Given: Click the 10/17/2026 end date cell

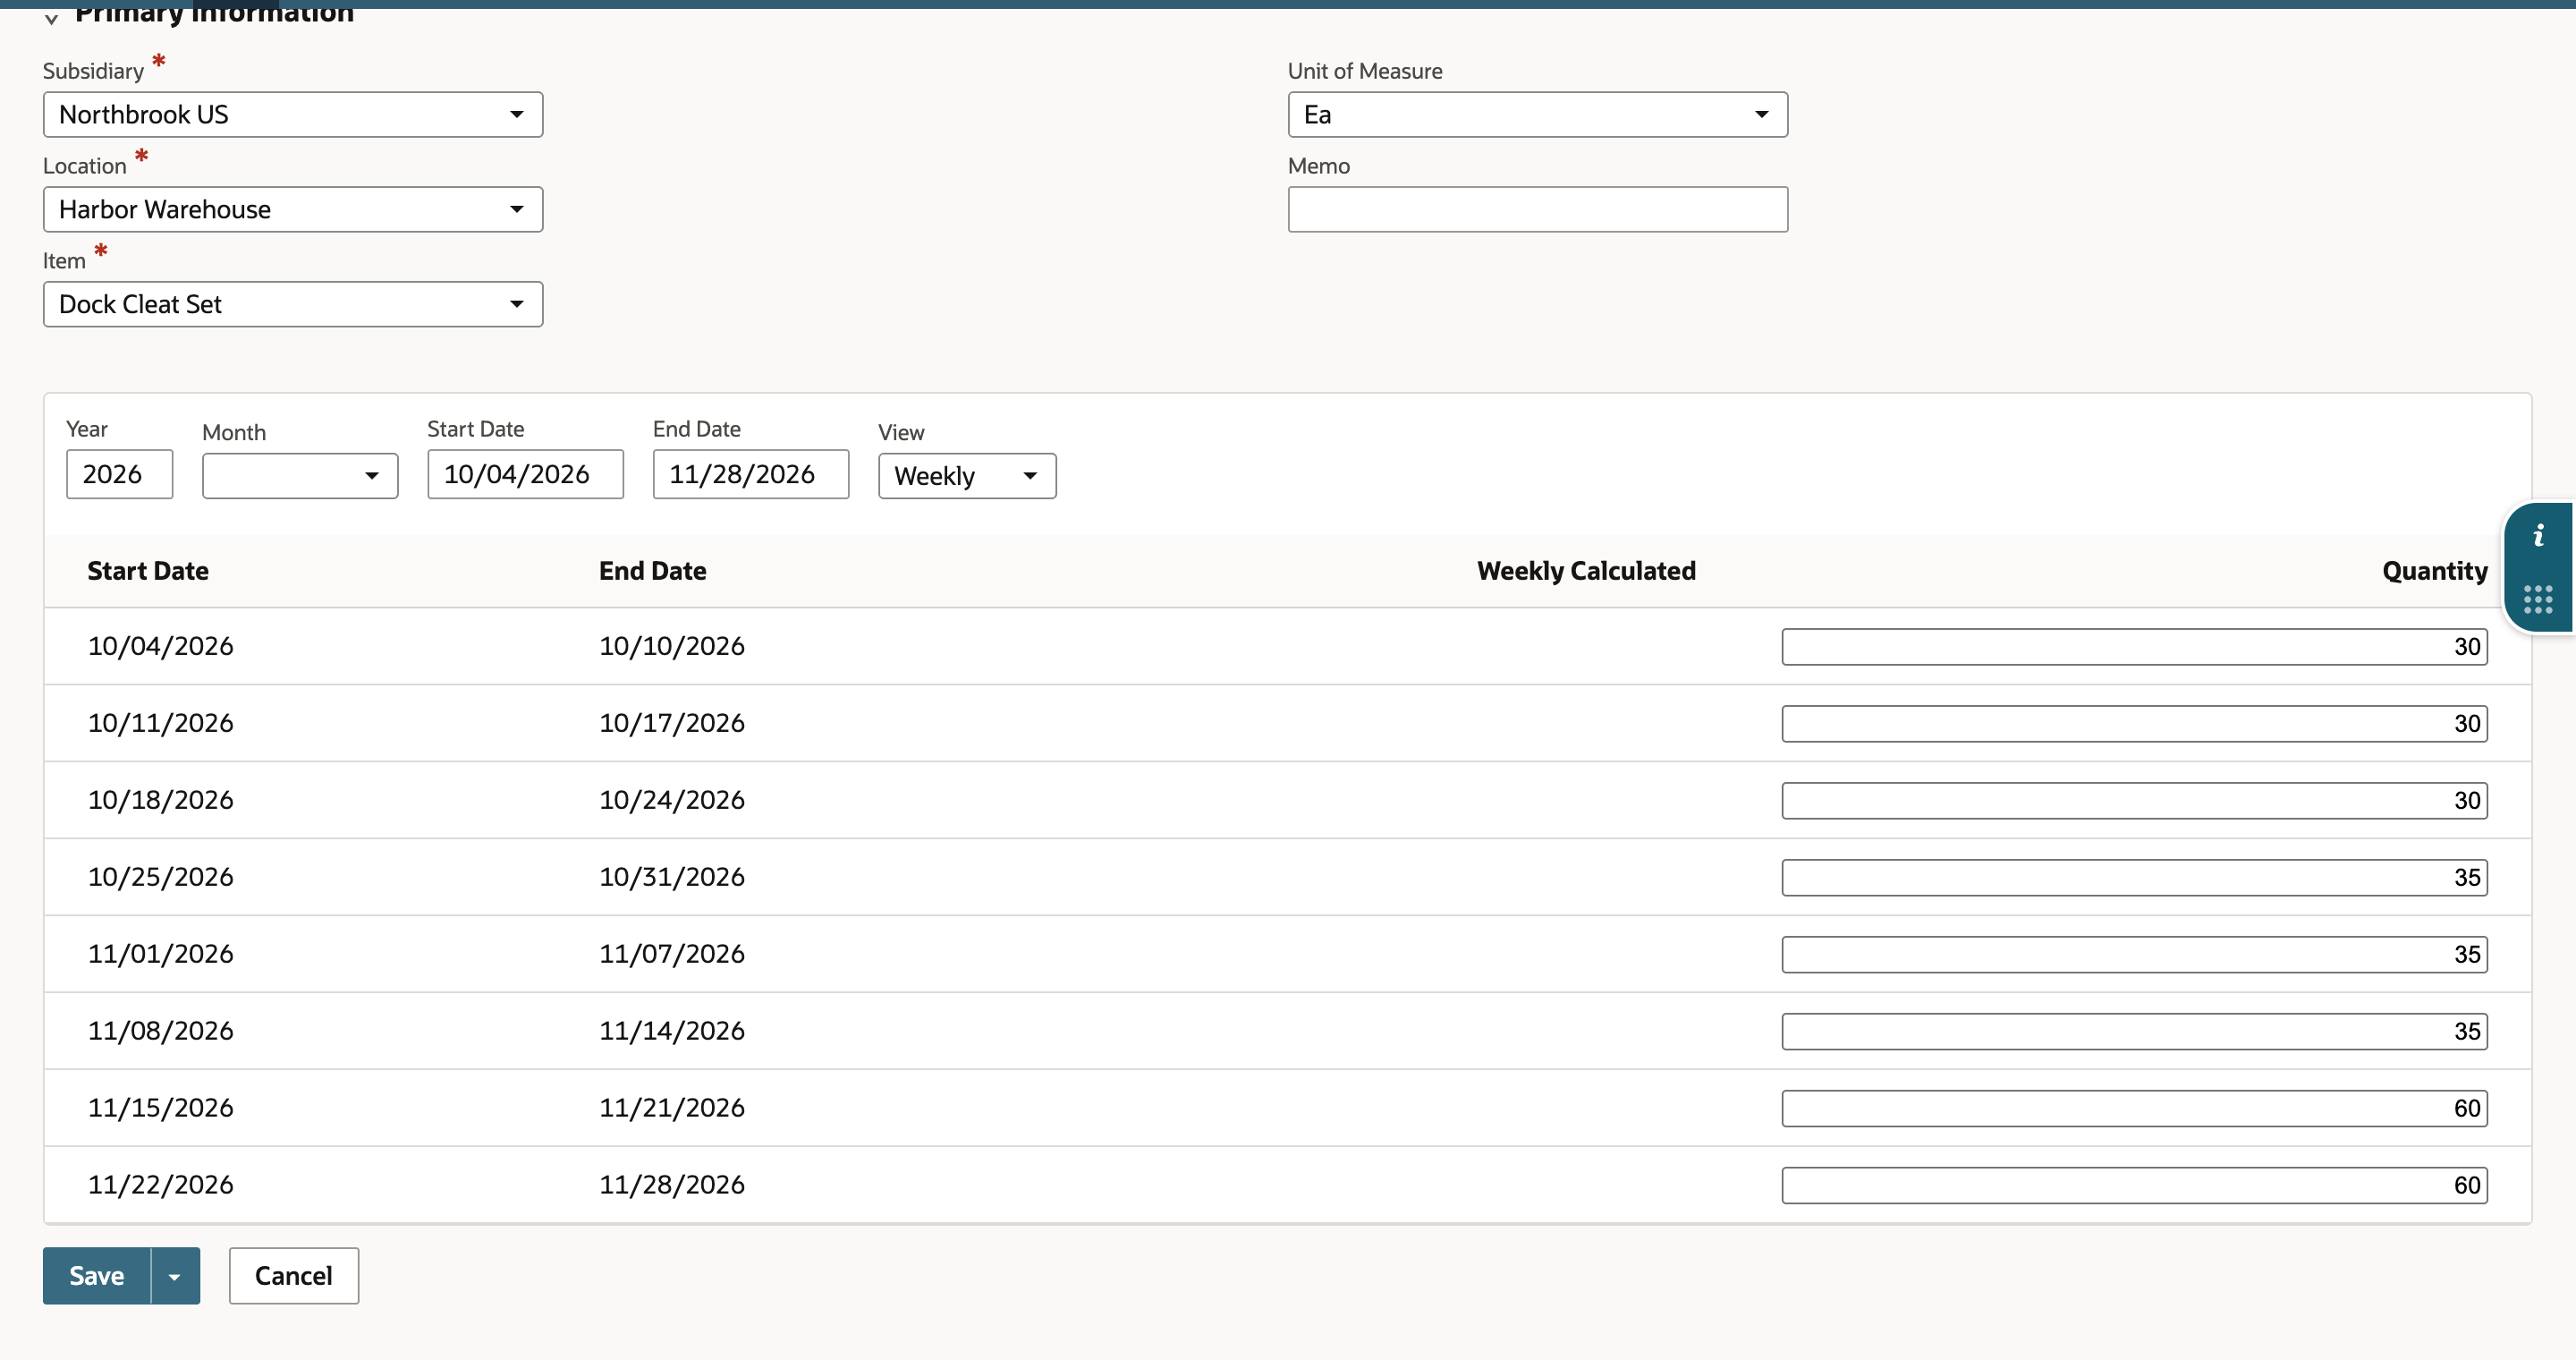Looking at the screenshot, I should point(672,723).
